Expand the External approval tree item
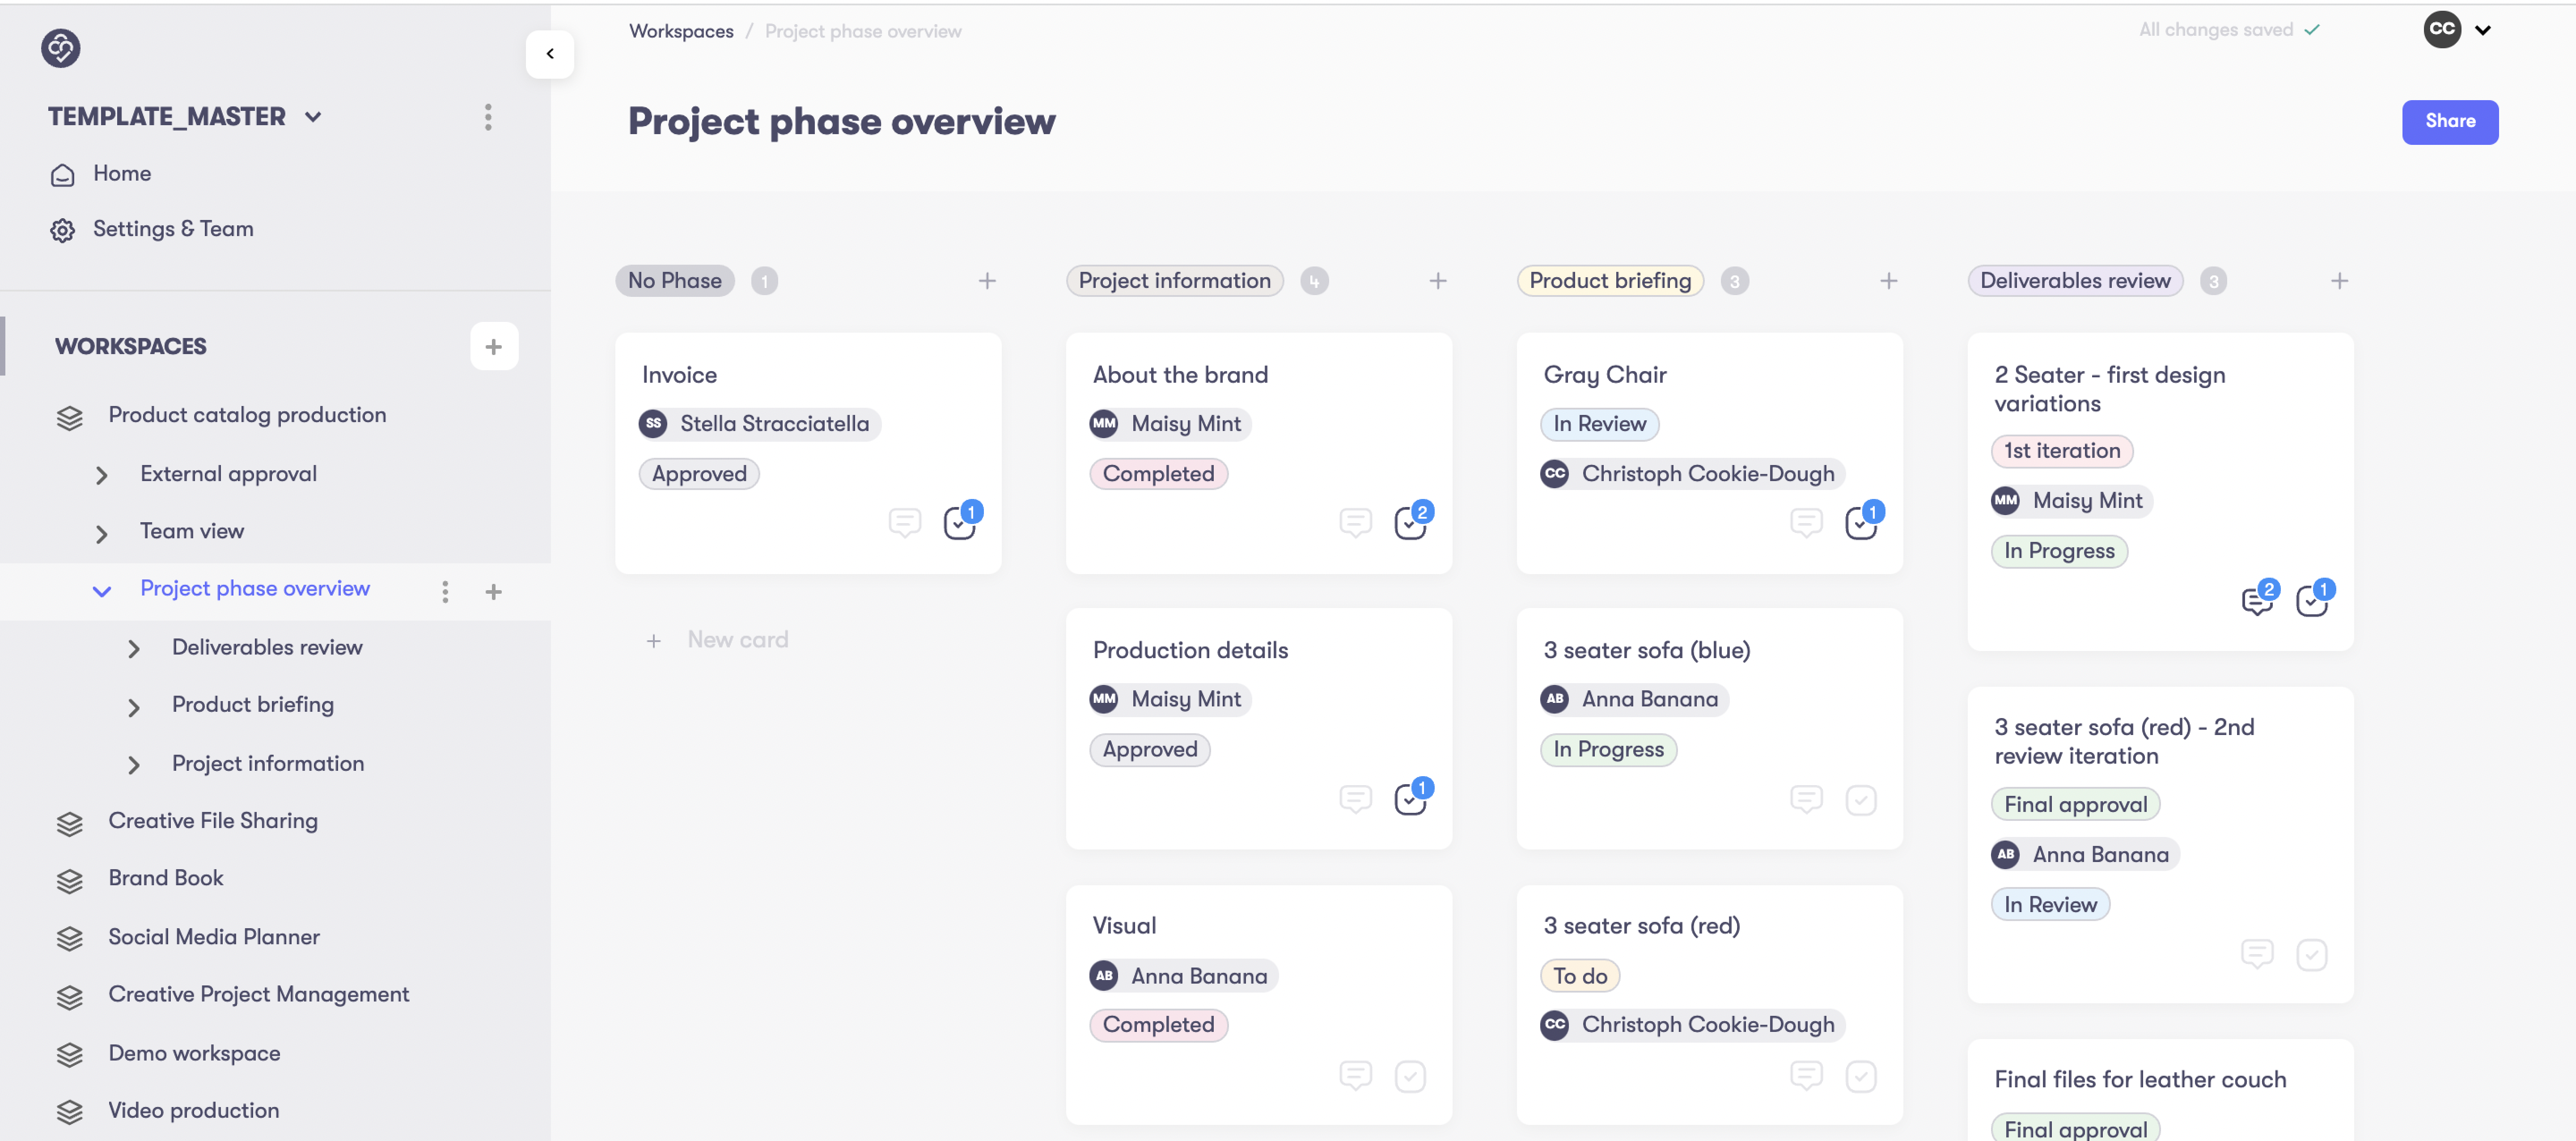Image resolution: width=2576 pixels, height=1141 pixels. (101, 475)
